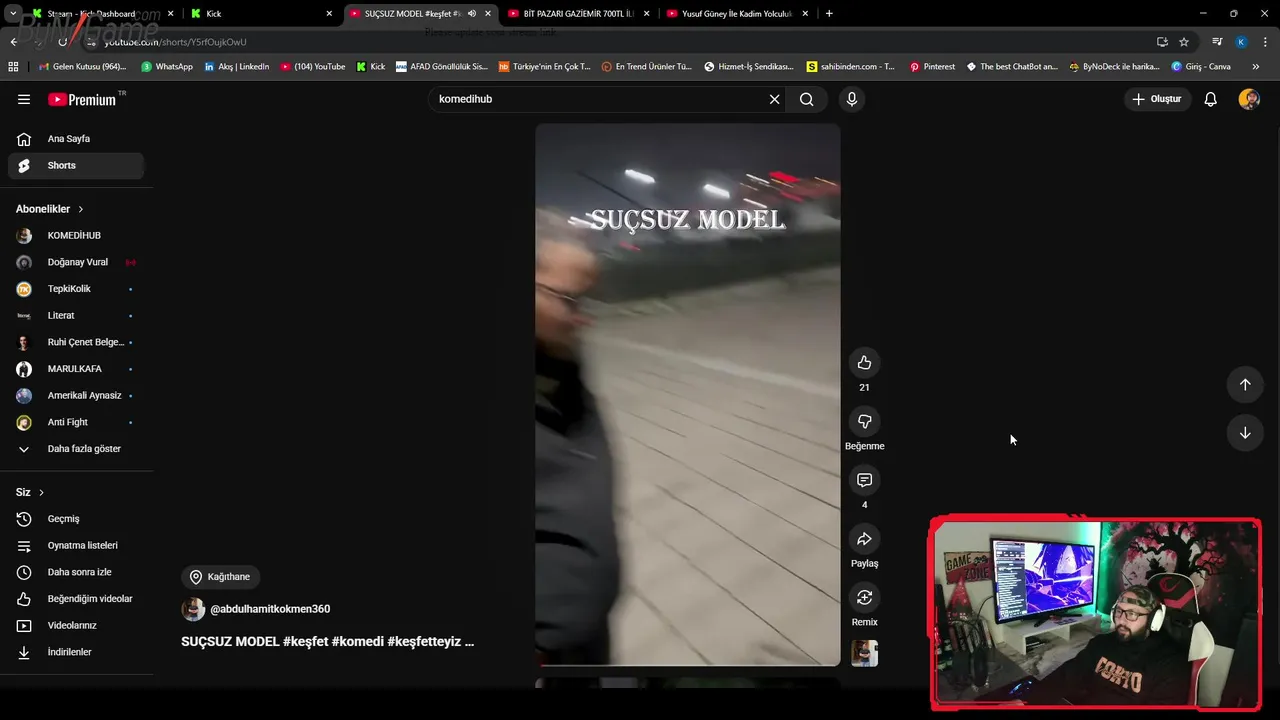Open the Anti Fight channel

76,422
